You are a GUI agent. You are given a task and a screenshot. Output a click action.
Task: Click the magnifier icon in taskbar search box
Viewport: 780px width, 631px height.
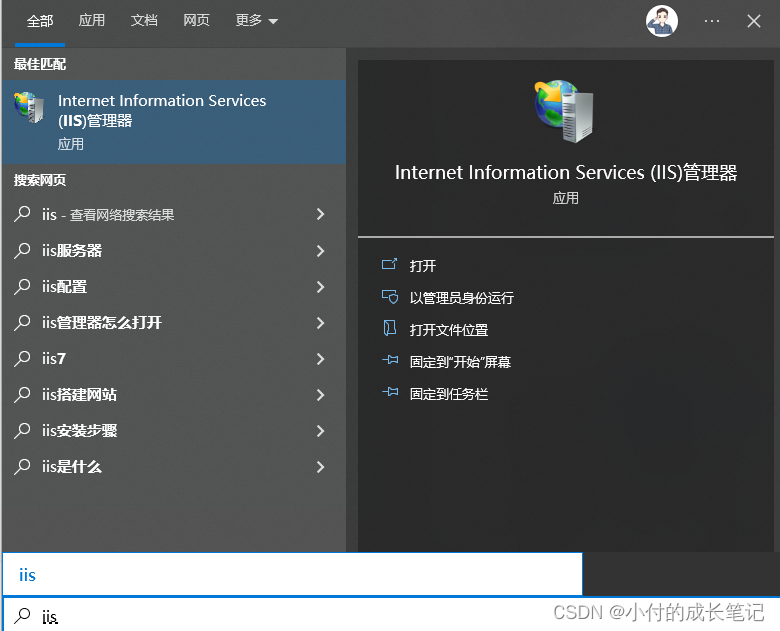click(x=22, y=616)
